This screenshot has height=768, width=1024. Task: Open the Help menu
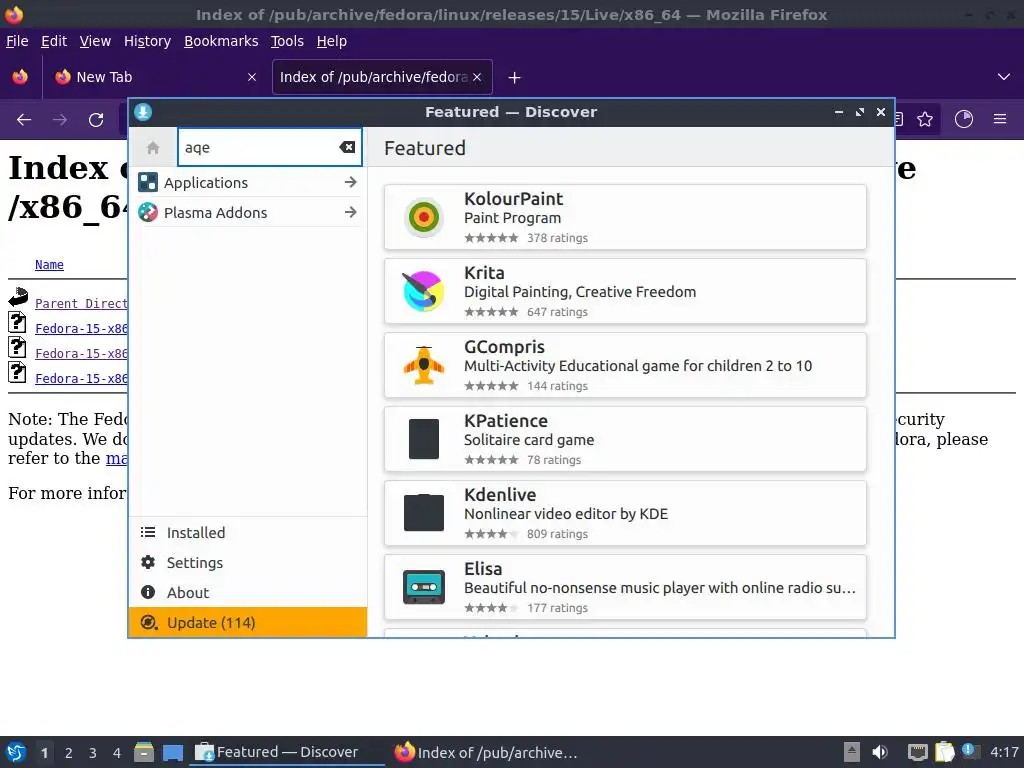click(332, 41)
